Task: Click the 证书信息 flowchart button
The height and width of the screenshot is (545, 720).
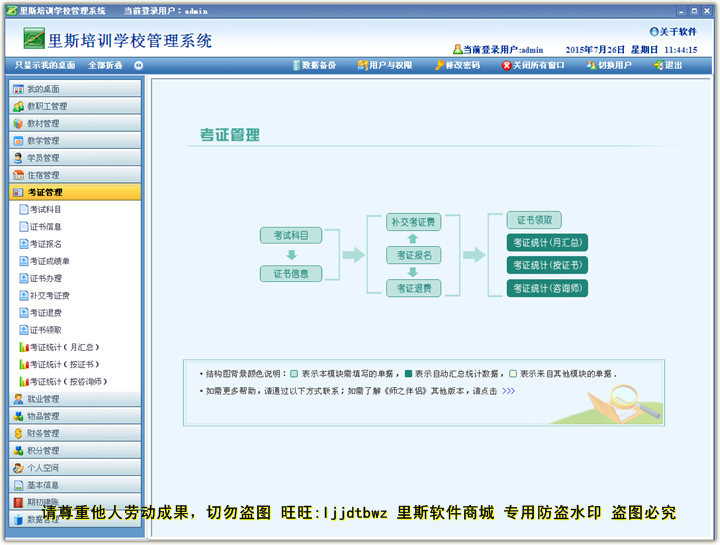Action: (291, 274)
